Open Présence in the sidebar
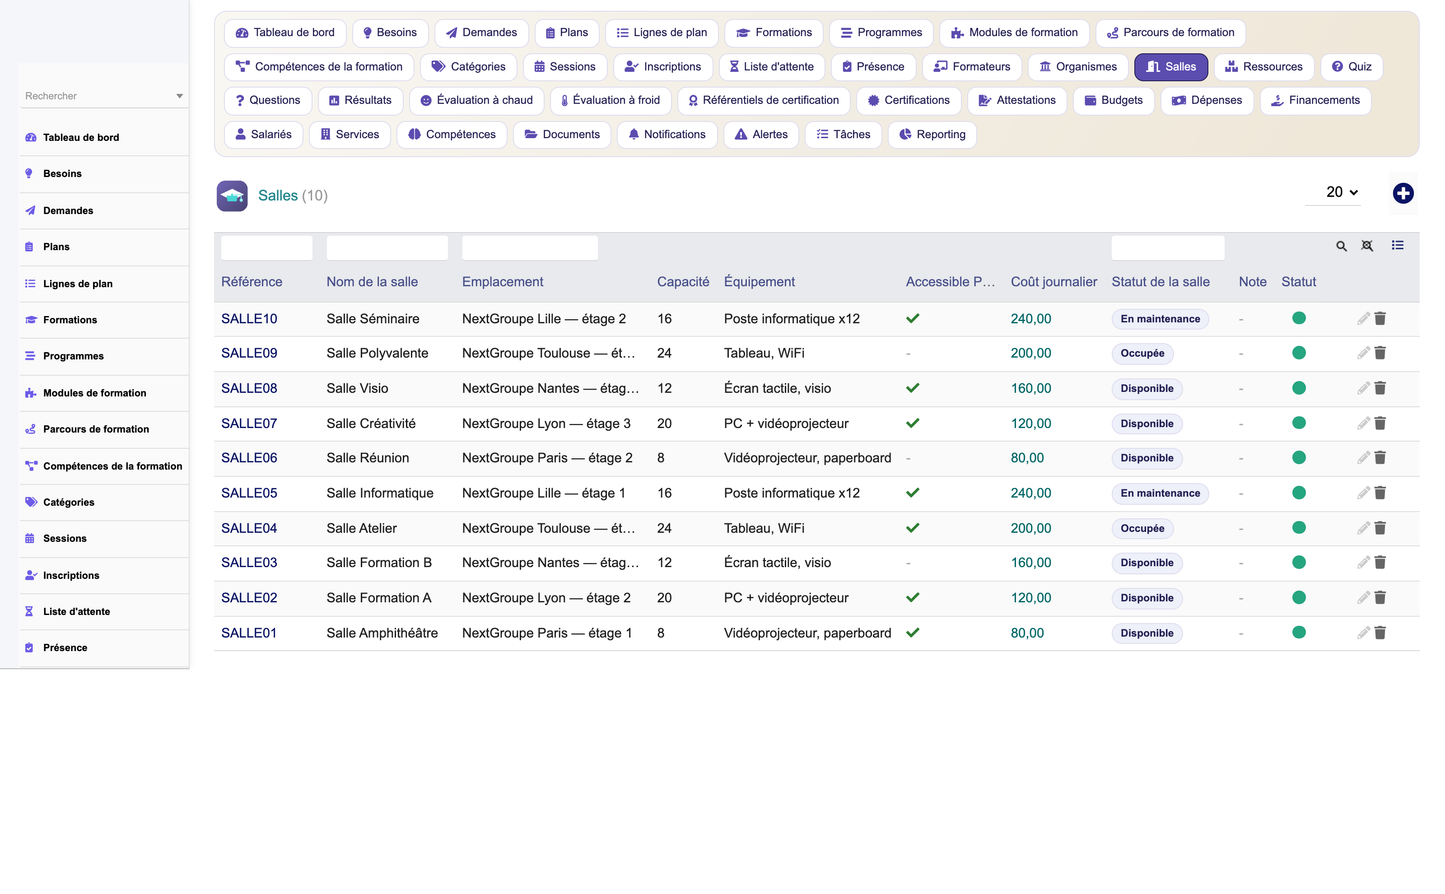 click(65, 647)
